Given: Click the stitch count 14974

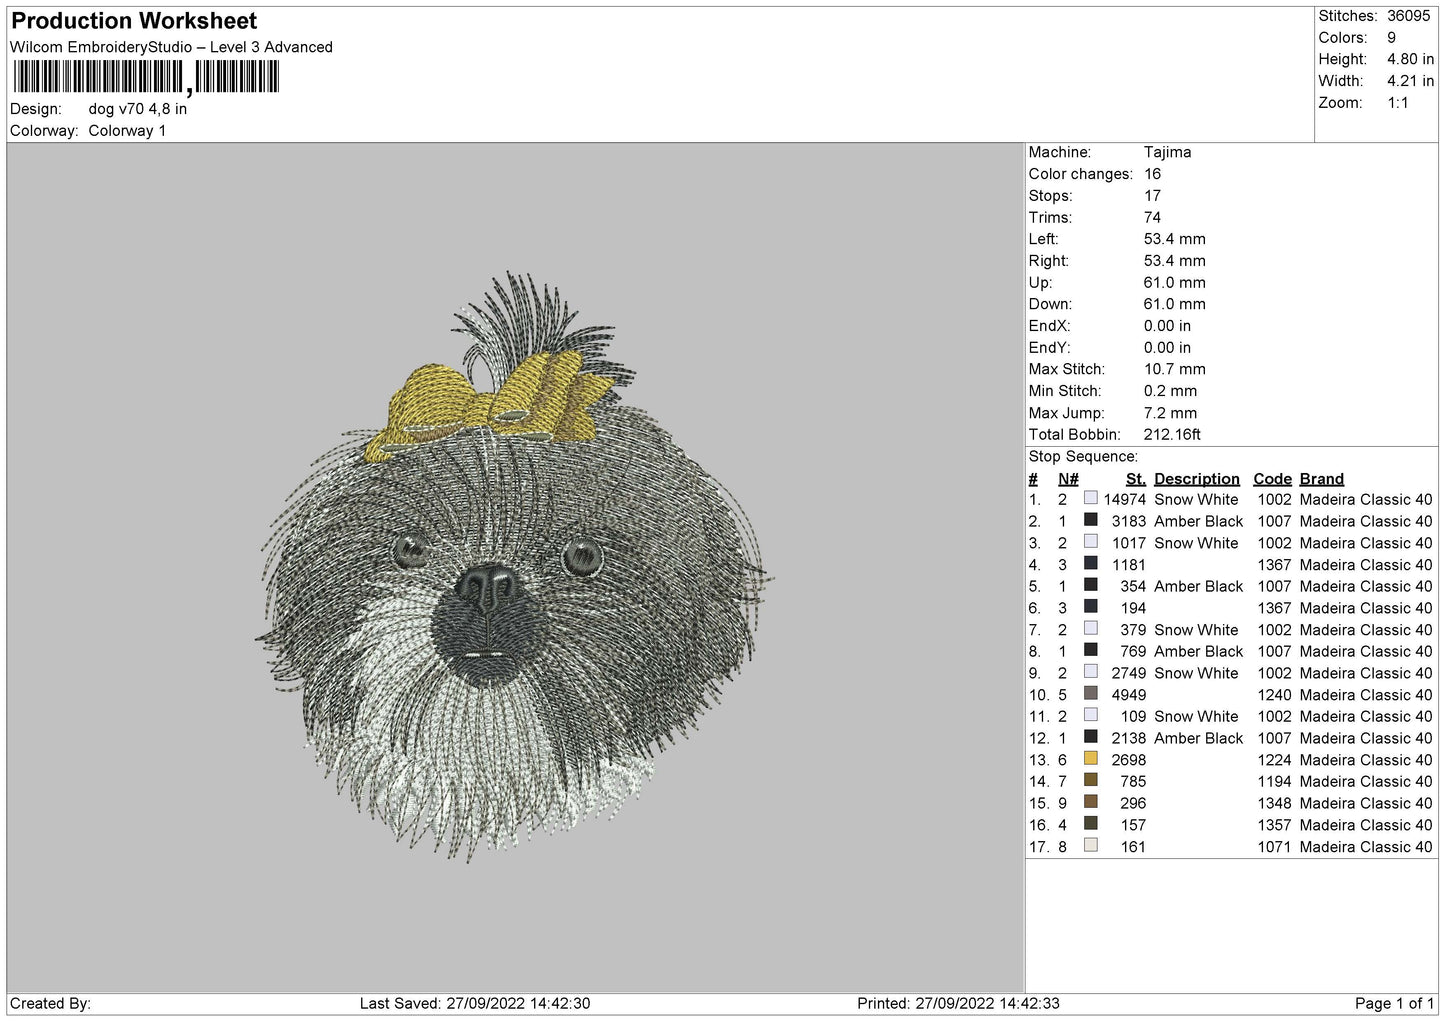Looking at the screenshot, I should pyautogui.click(x=1124, y=499).
